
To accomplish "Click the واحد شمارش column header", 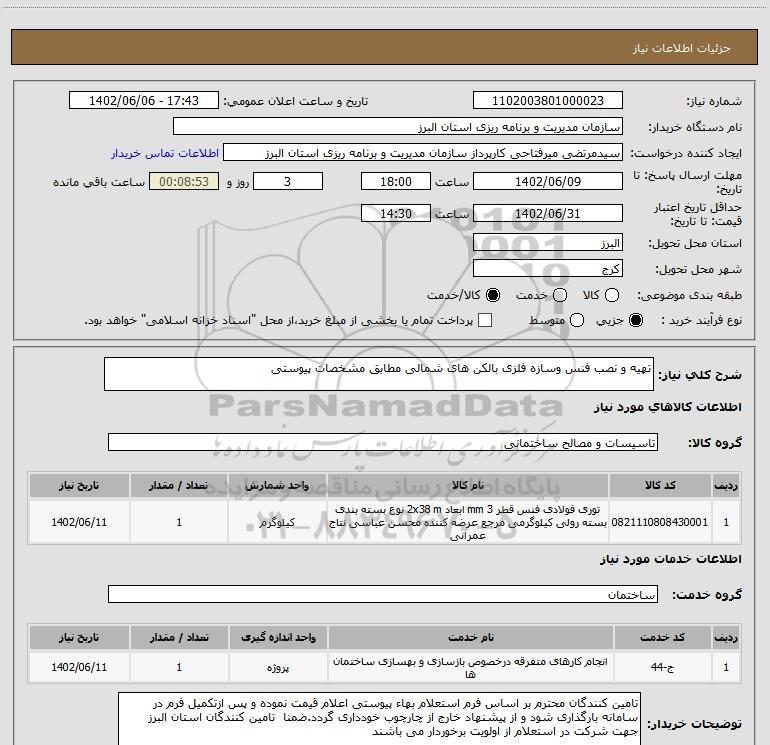I will pos(277,486).
